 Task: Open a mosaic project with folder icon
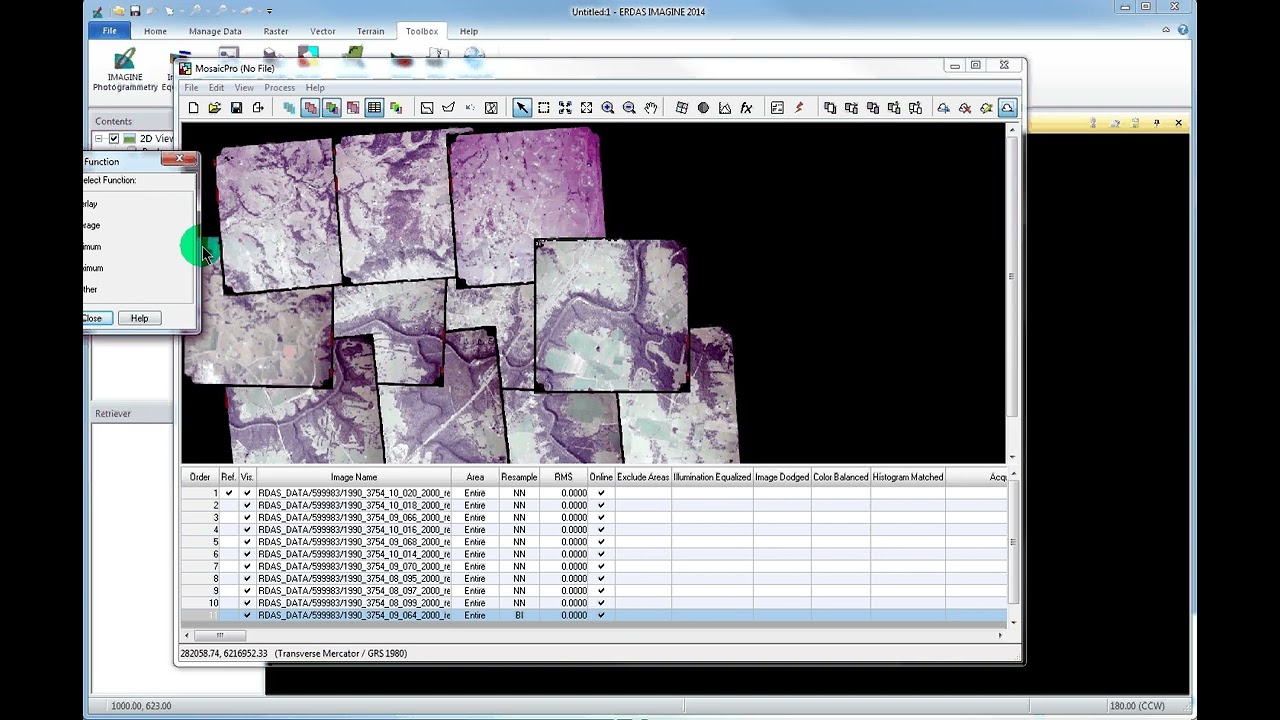pos(214,108)
